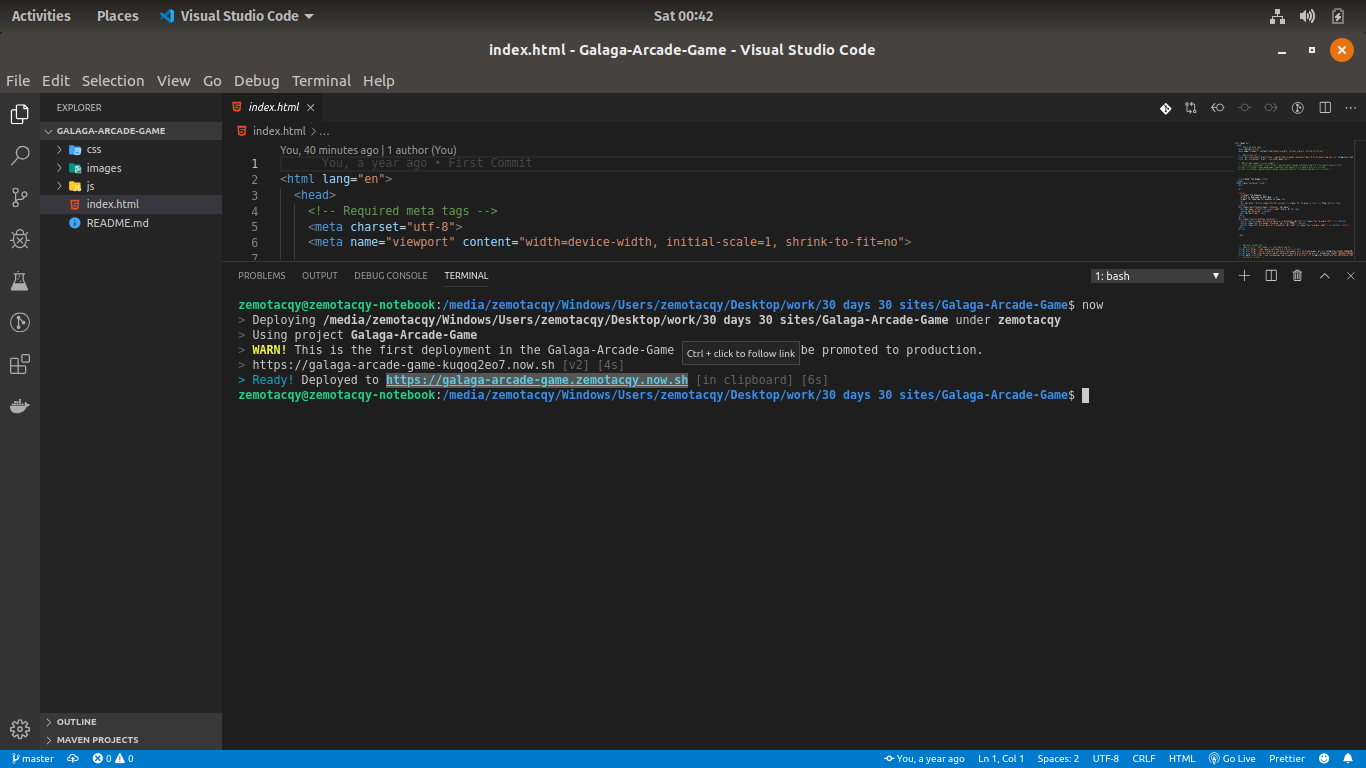
Task: Click the cloud sync icon in status bar
Action: (73, 759)
